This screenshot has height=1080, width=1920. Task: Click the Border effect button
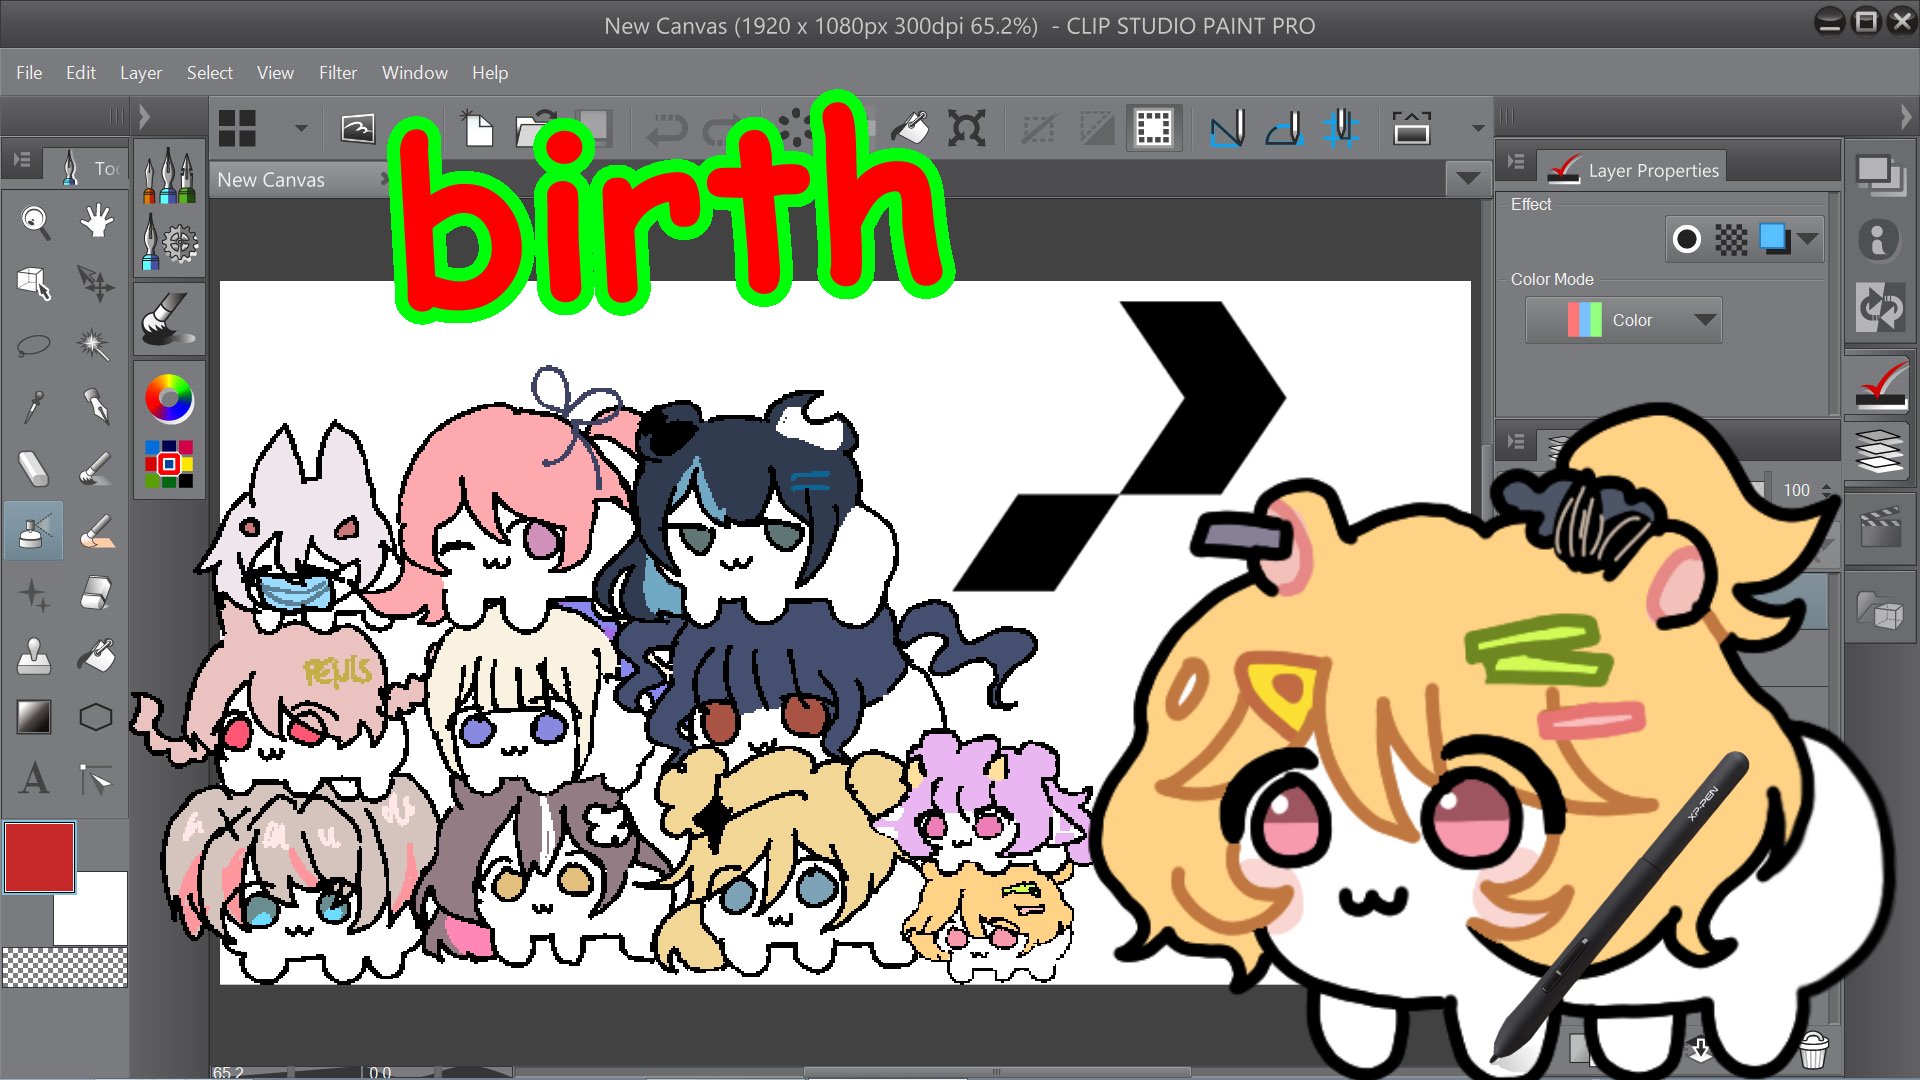tap(1686, 239)
